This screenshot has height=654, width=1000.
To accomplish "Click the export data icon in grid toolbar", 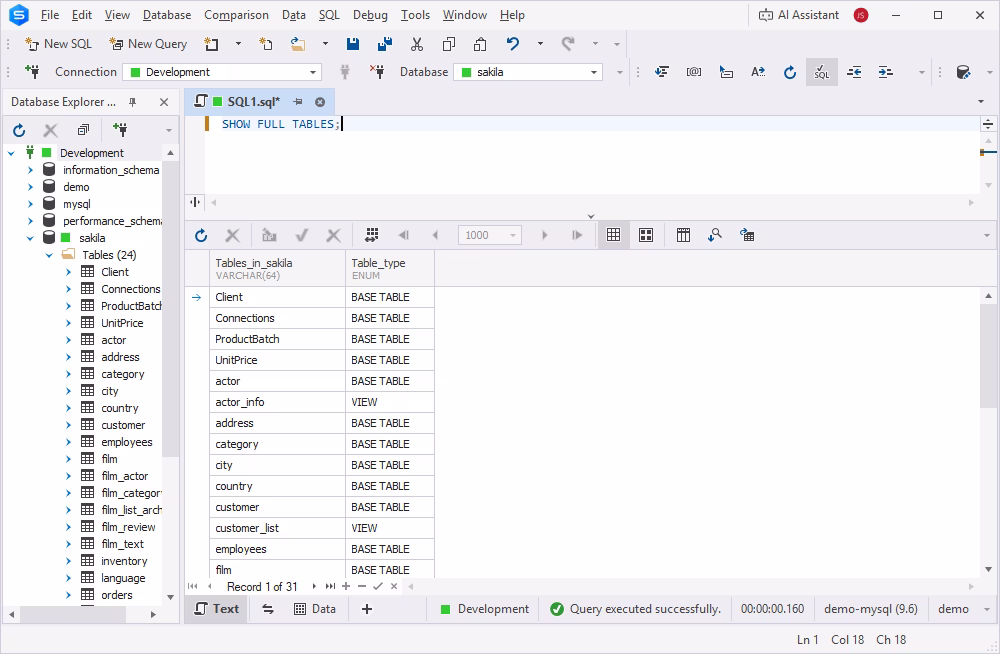I will [747, 235].
